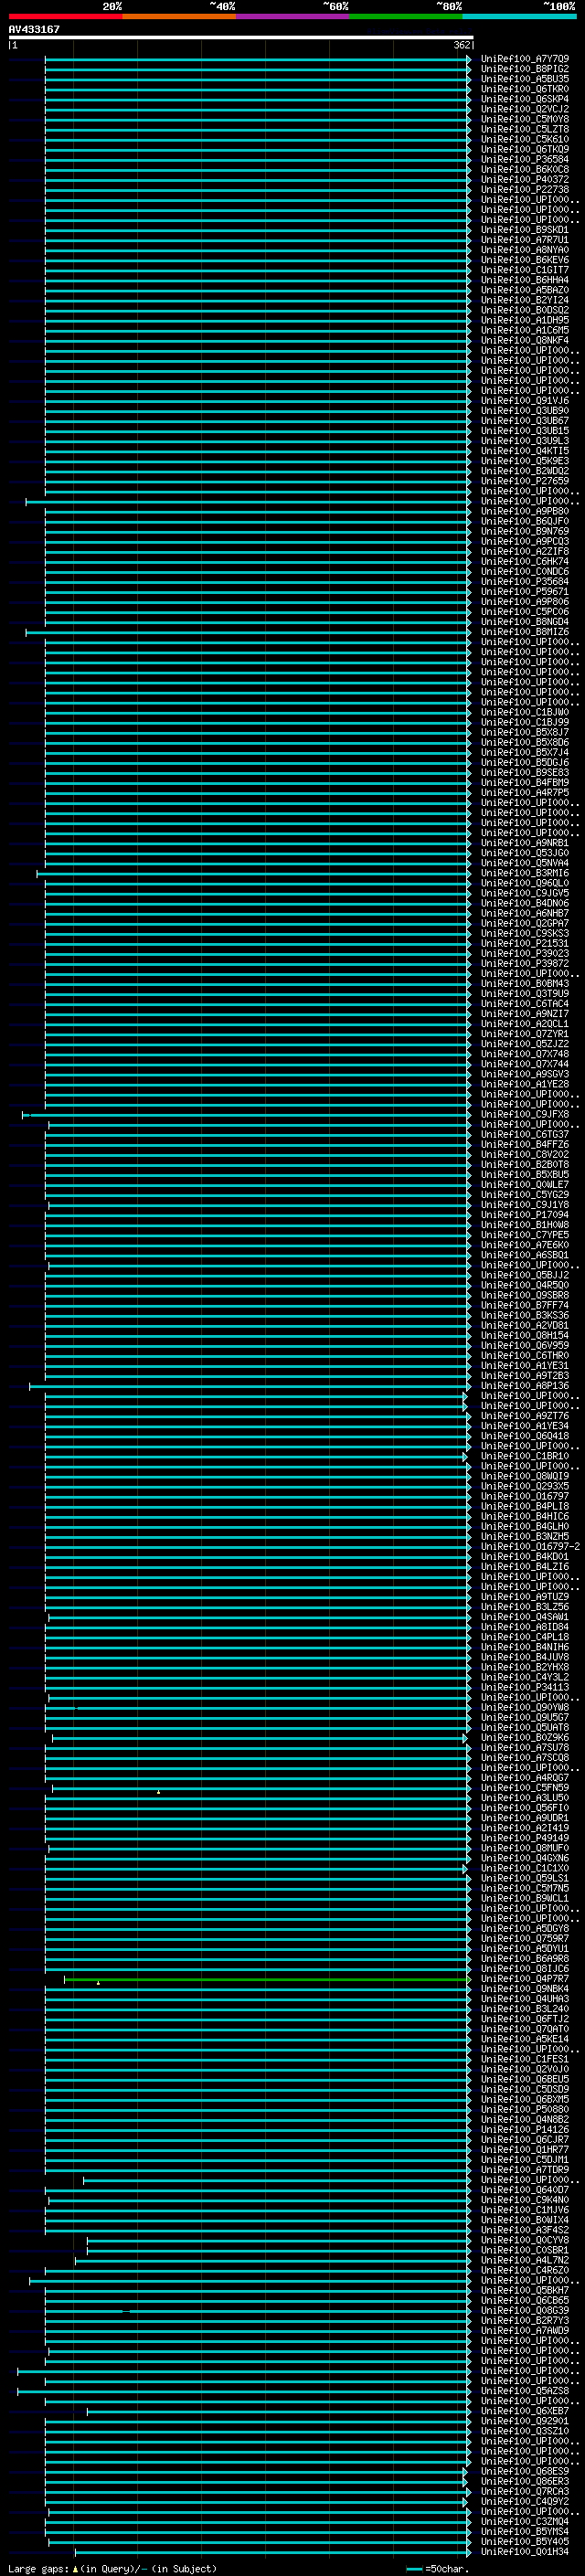Click the cyan ~100% identity legend segment
The width and height of the screenshot is (585, 2576).
coord(520,16)
